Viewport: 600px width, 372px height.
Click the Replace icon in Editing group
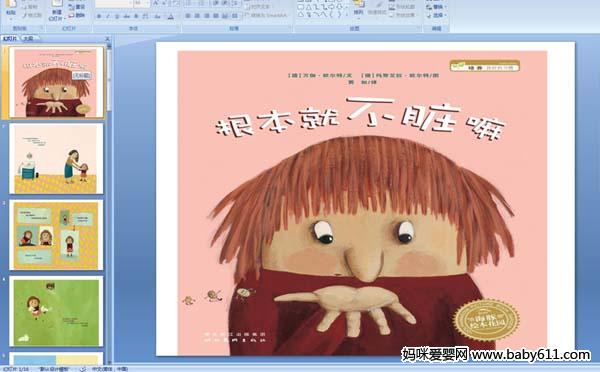[x=435, y=7]
